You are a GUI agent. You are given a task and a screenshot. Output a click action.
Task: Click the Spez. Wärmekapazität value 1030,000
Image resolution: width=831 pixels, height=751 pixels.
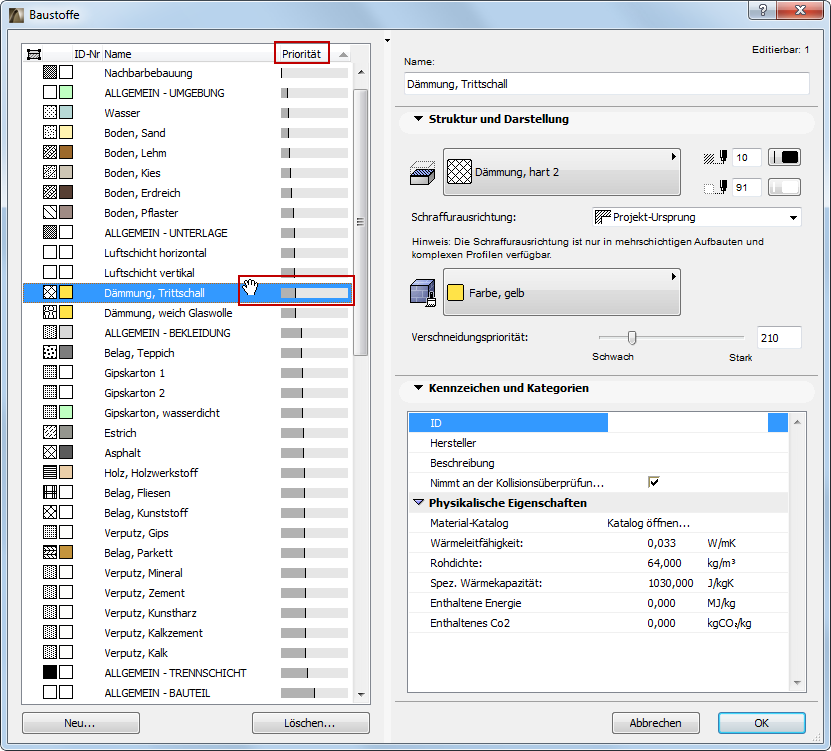coord(670,583)
